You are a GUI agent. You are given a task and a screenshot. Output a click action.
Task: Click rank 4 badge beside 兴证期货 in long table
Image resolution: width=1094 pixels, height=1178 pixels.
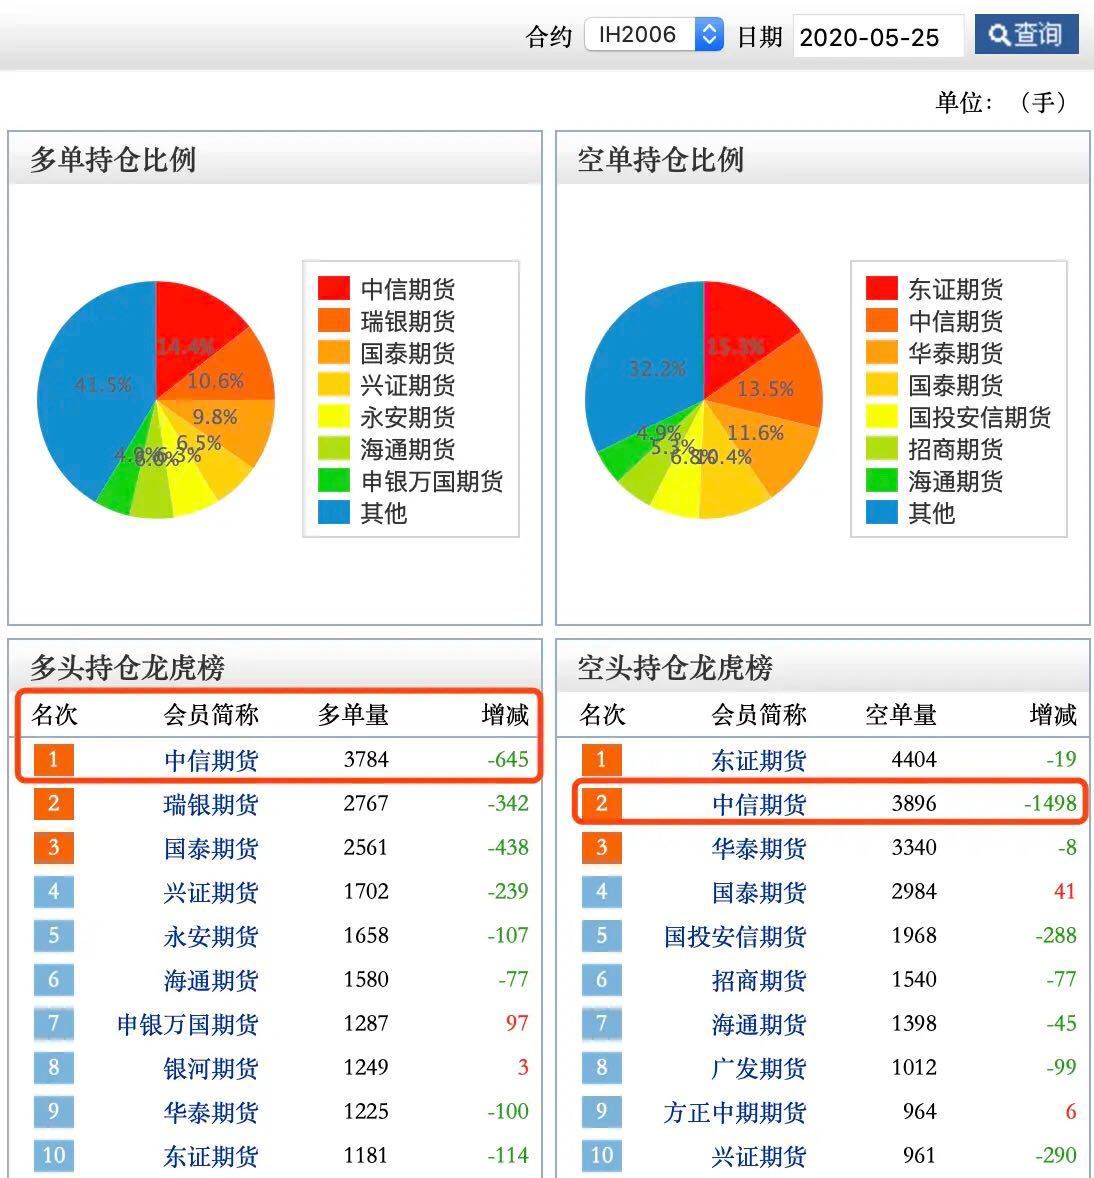(53, 892)
